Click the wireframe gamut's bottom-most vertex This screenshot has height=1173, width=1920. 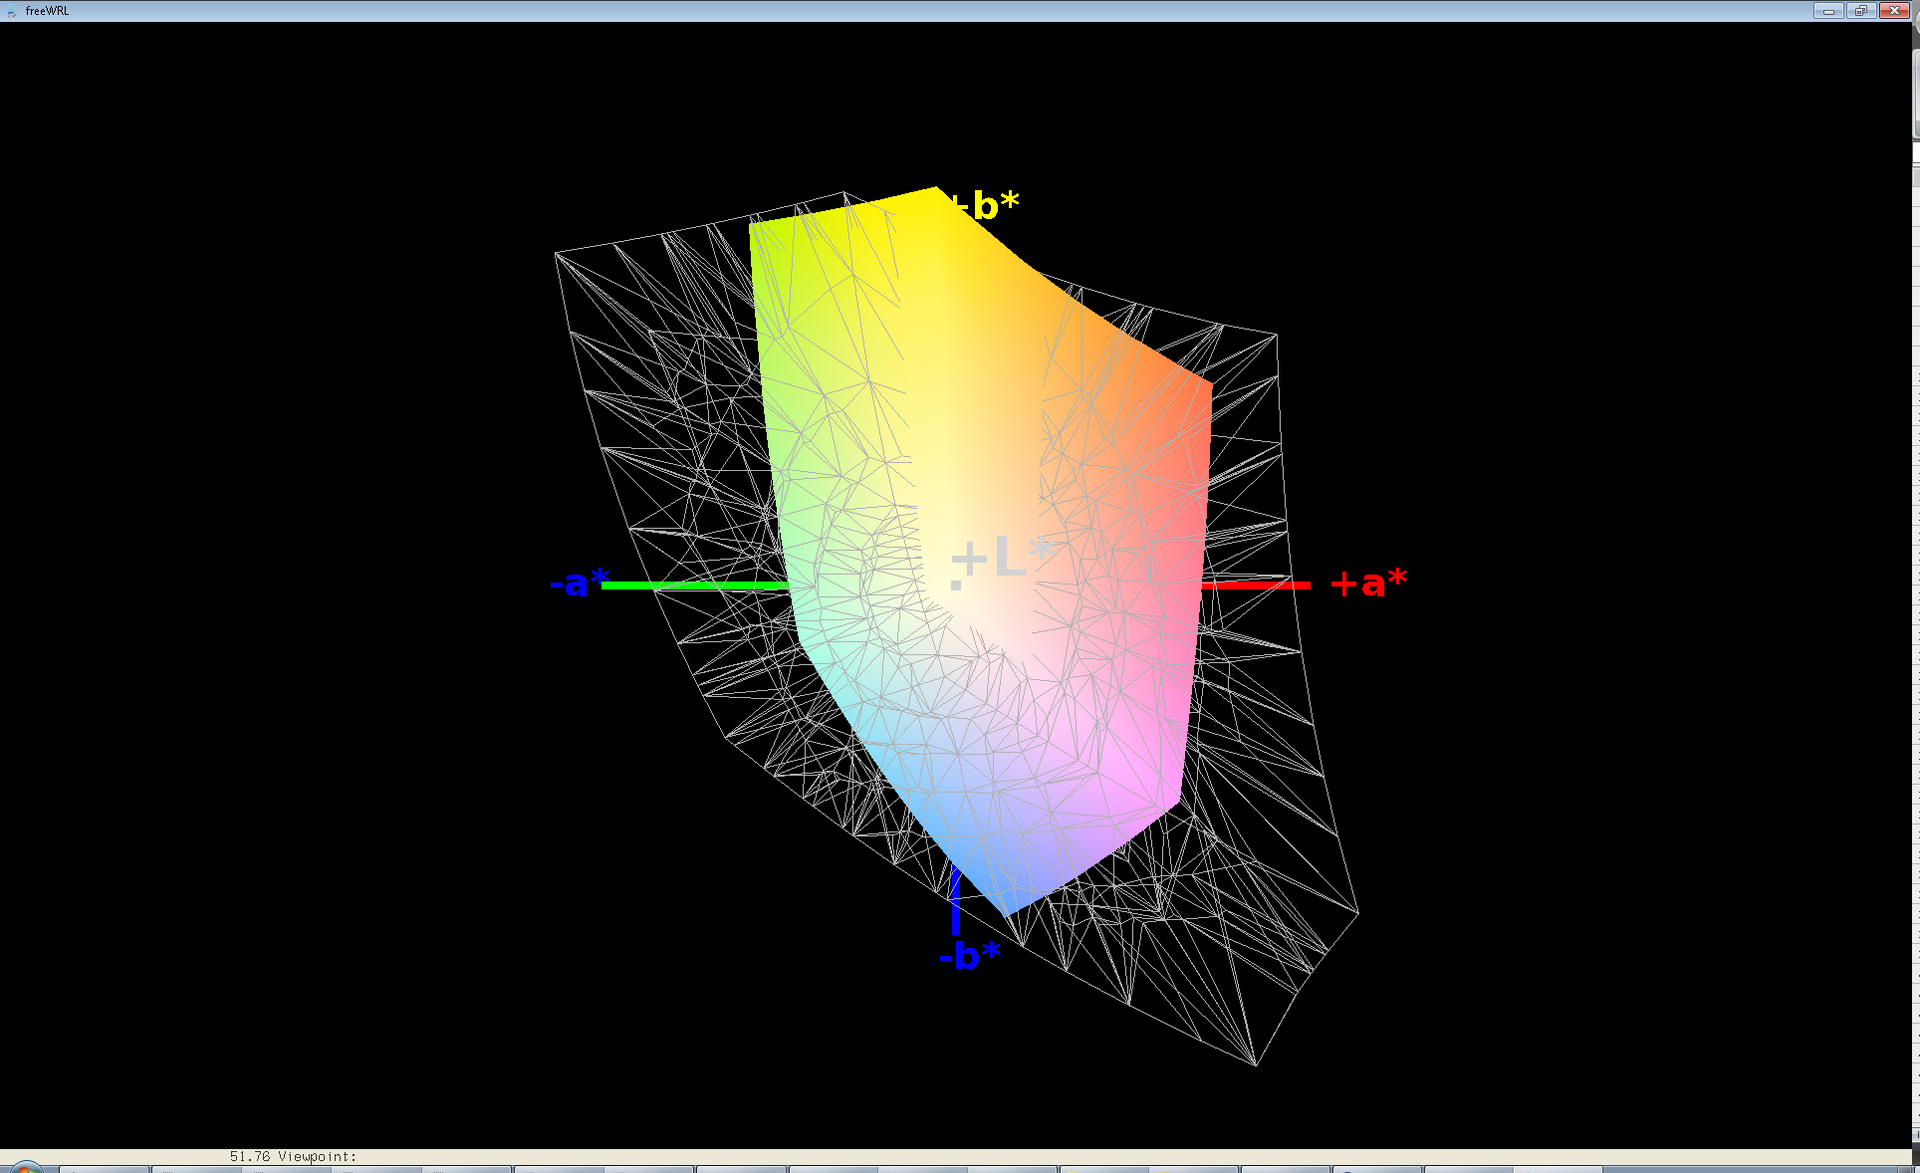[1255, 1064]
